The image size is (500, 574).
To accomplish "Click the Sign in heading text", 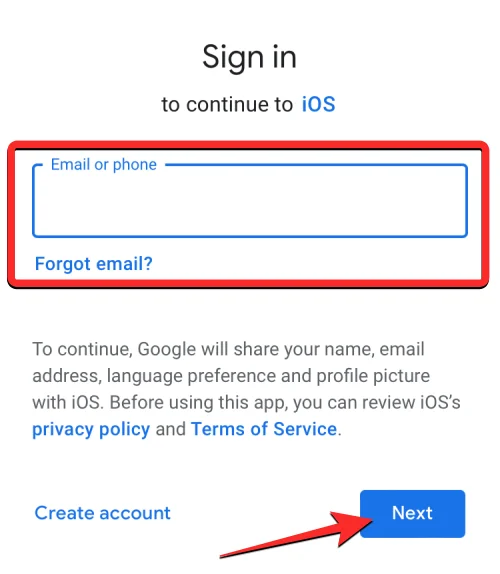I will [249, 57].
